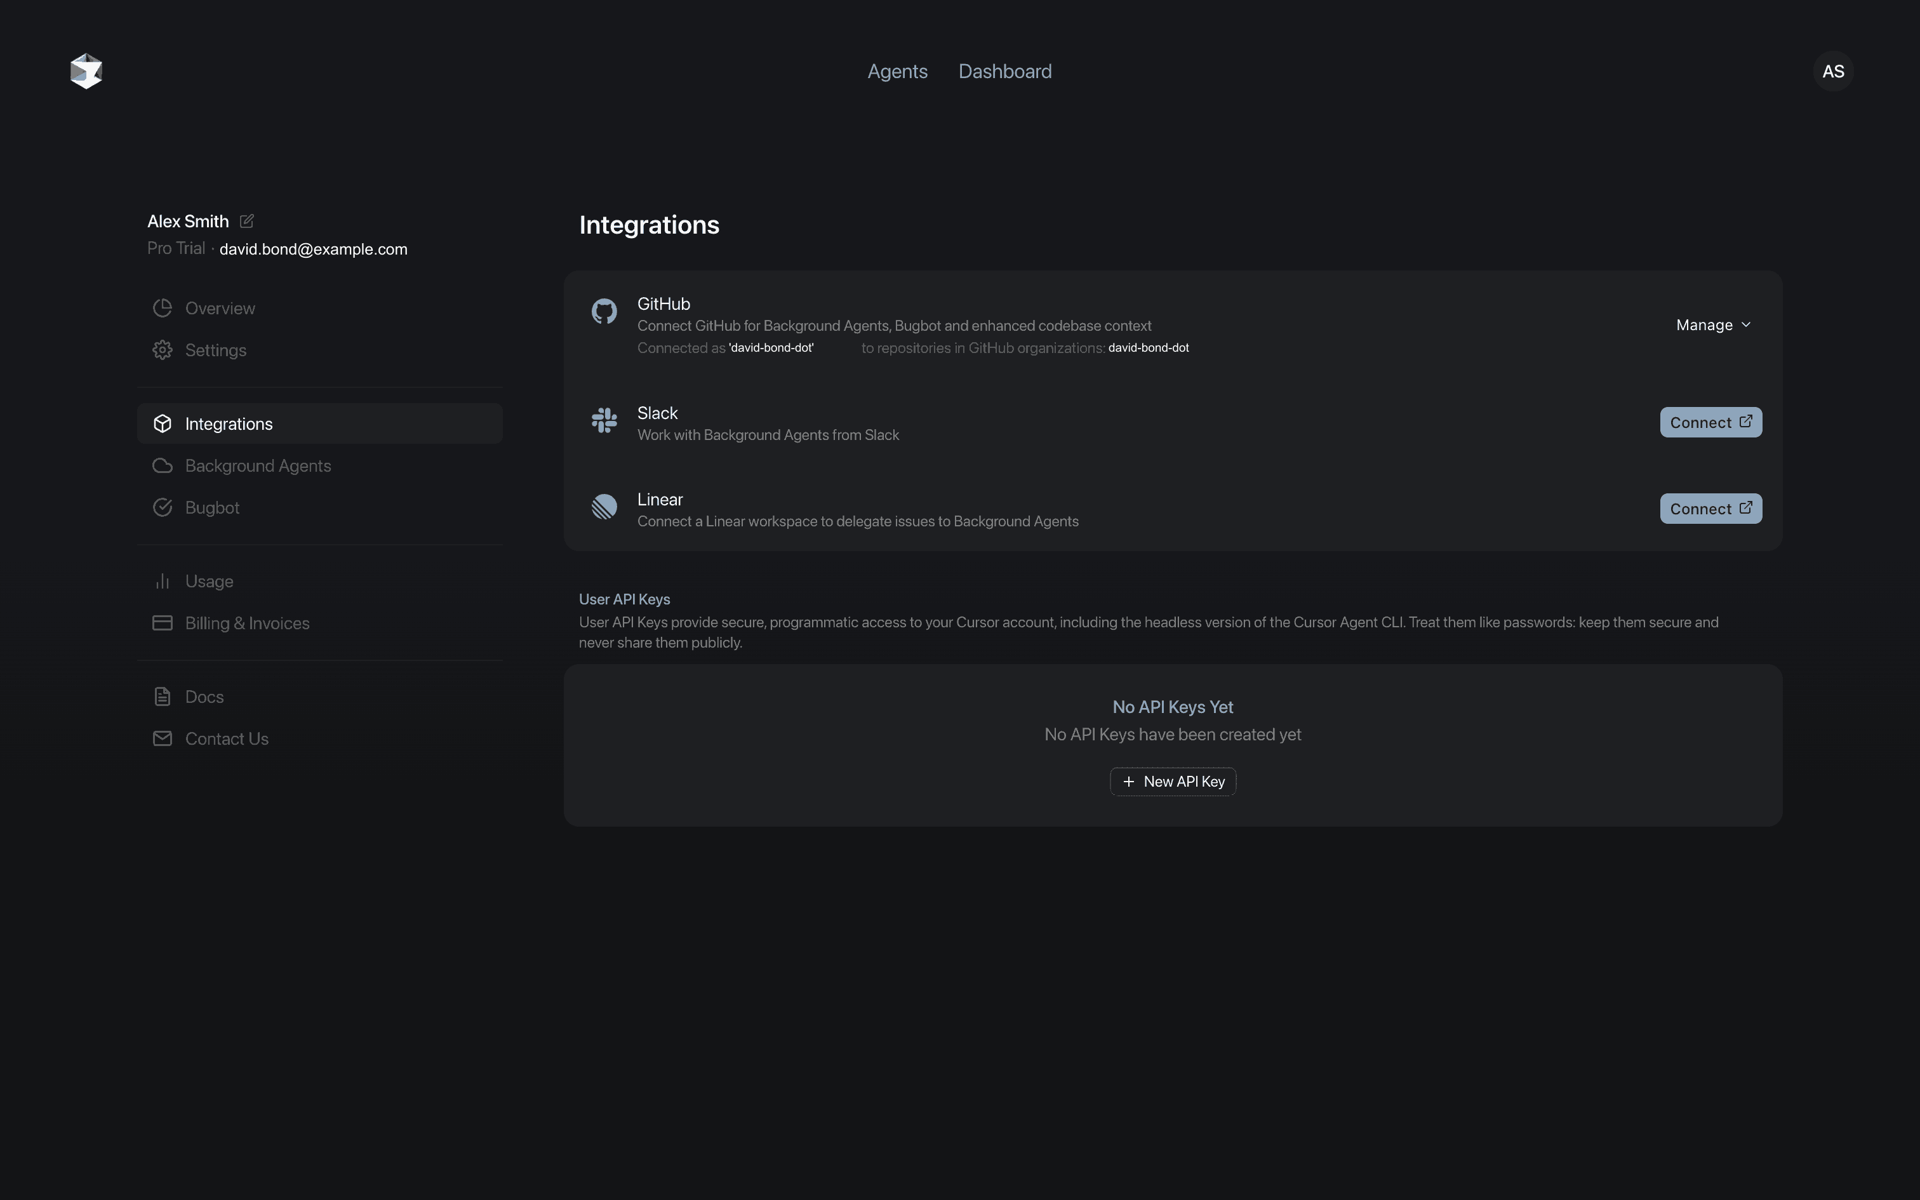Open the GitHub Manage dropdown
The width and height of the screenshot is (1920, 1200).
click(x=1713, y=325)
